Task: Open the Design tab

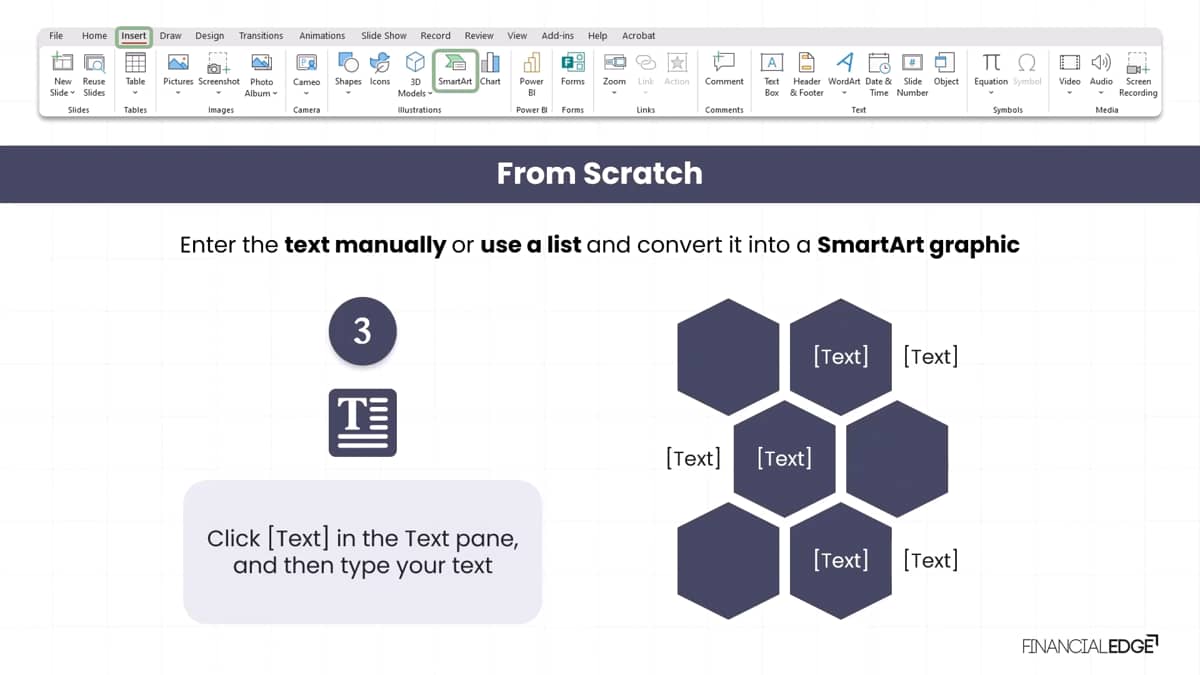Action: [210, 36]
